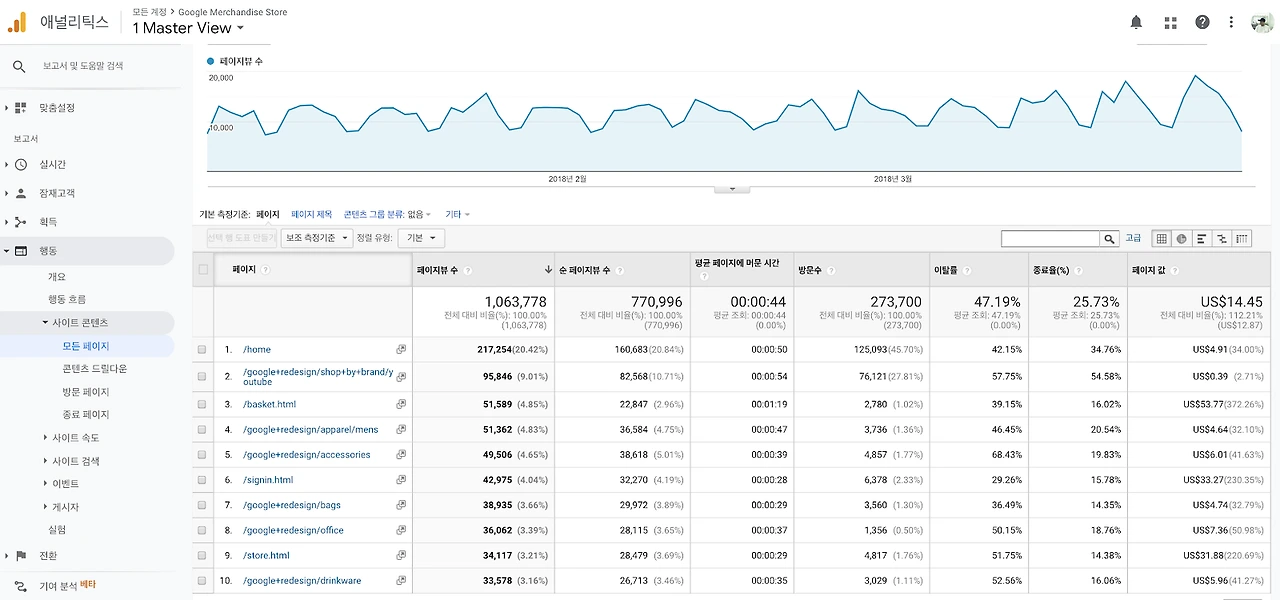Open the notifications bell
Viewport: 1280px width, 600px height.
pyautogui.click(x=1136, y=22)
